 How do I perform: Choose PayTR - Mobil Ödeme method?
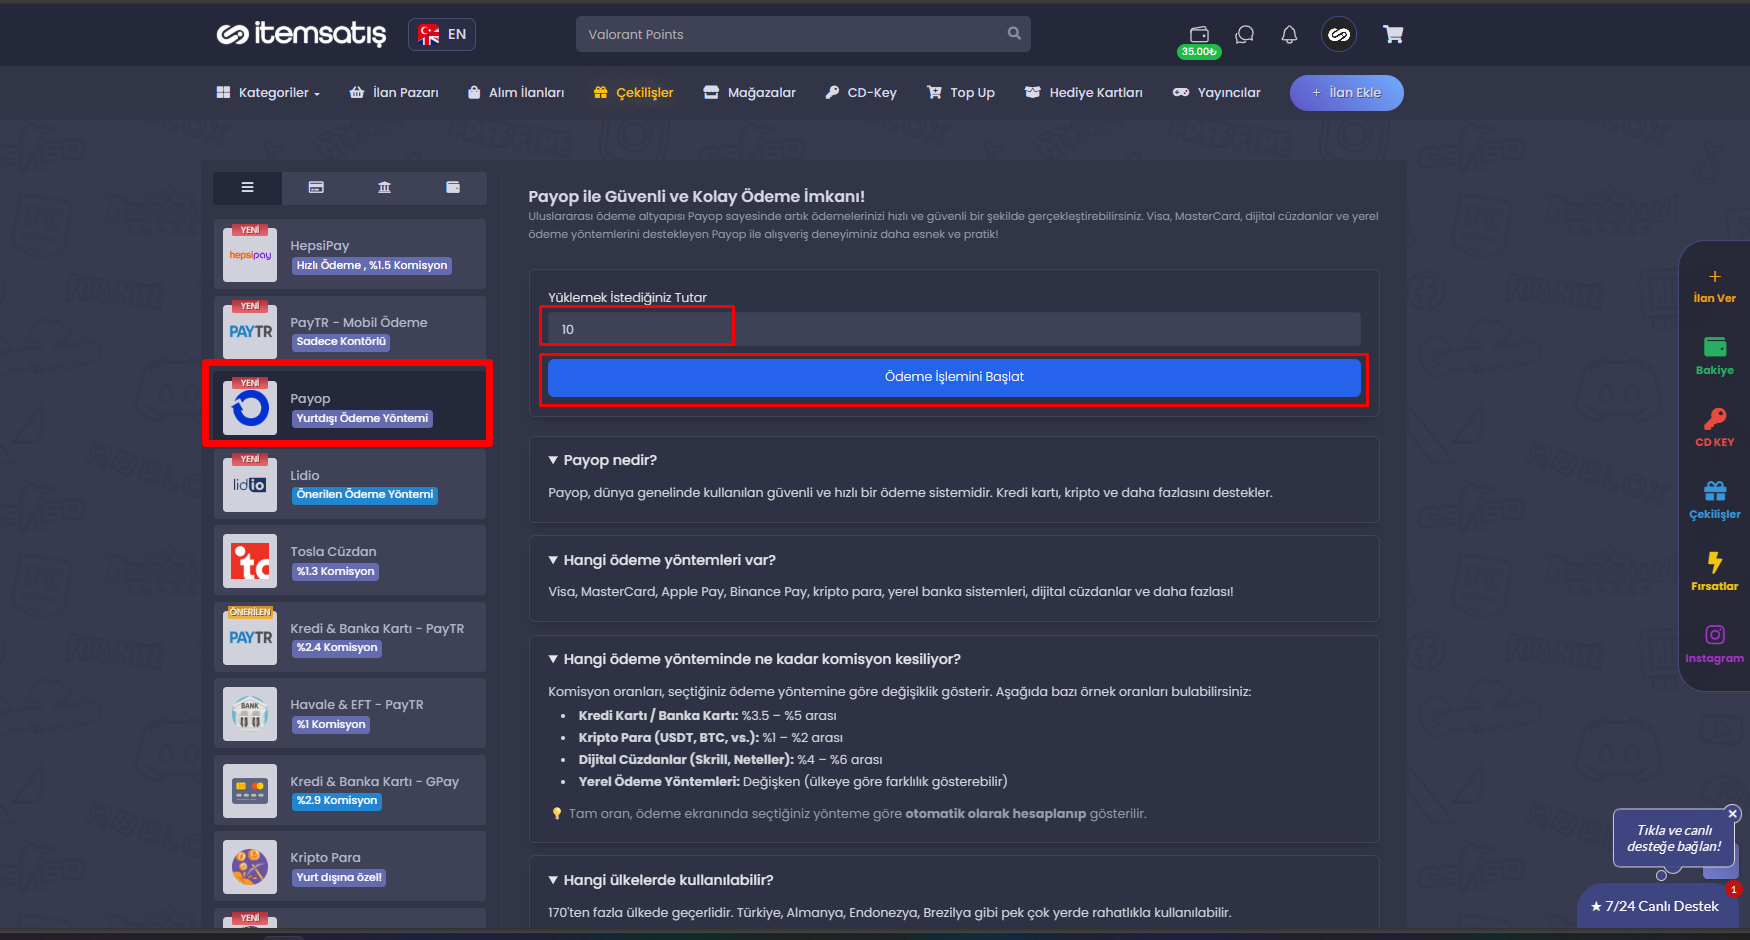point(350,331)
